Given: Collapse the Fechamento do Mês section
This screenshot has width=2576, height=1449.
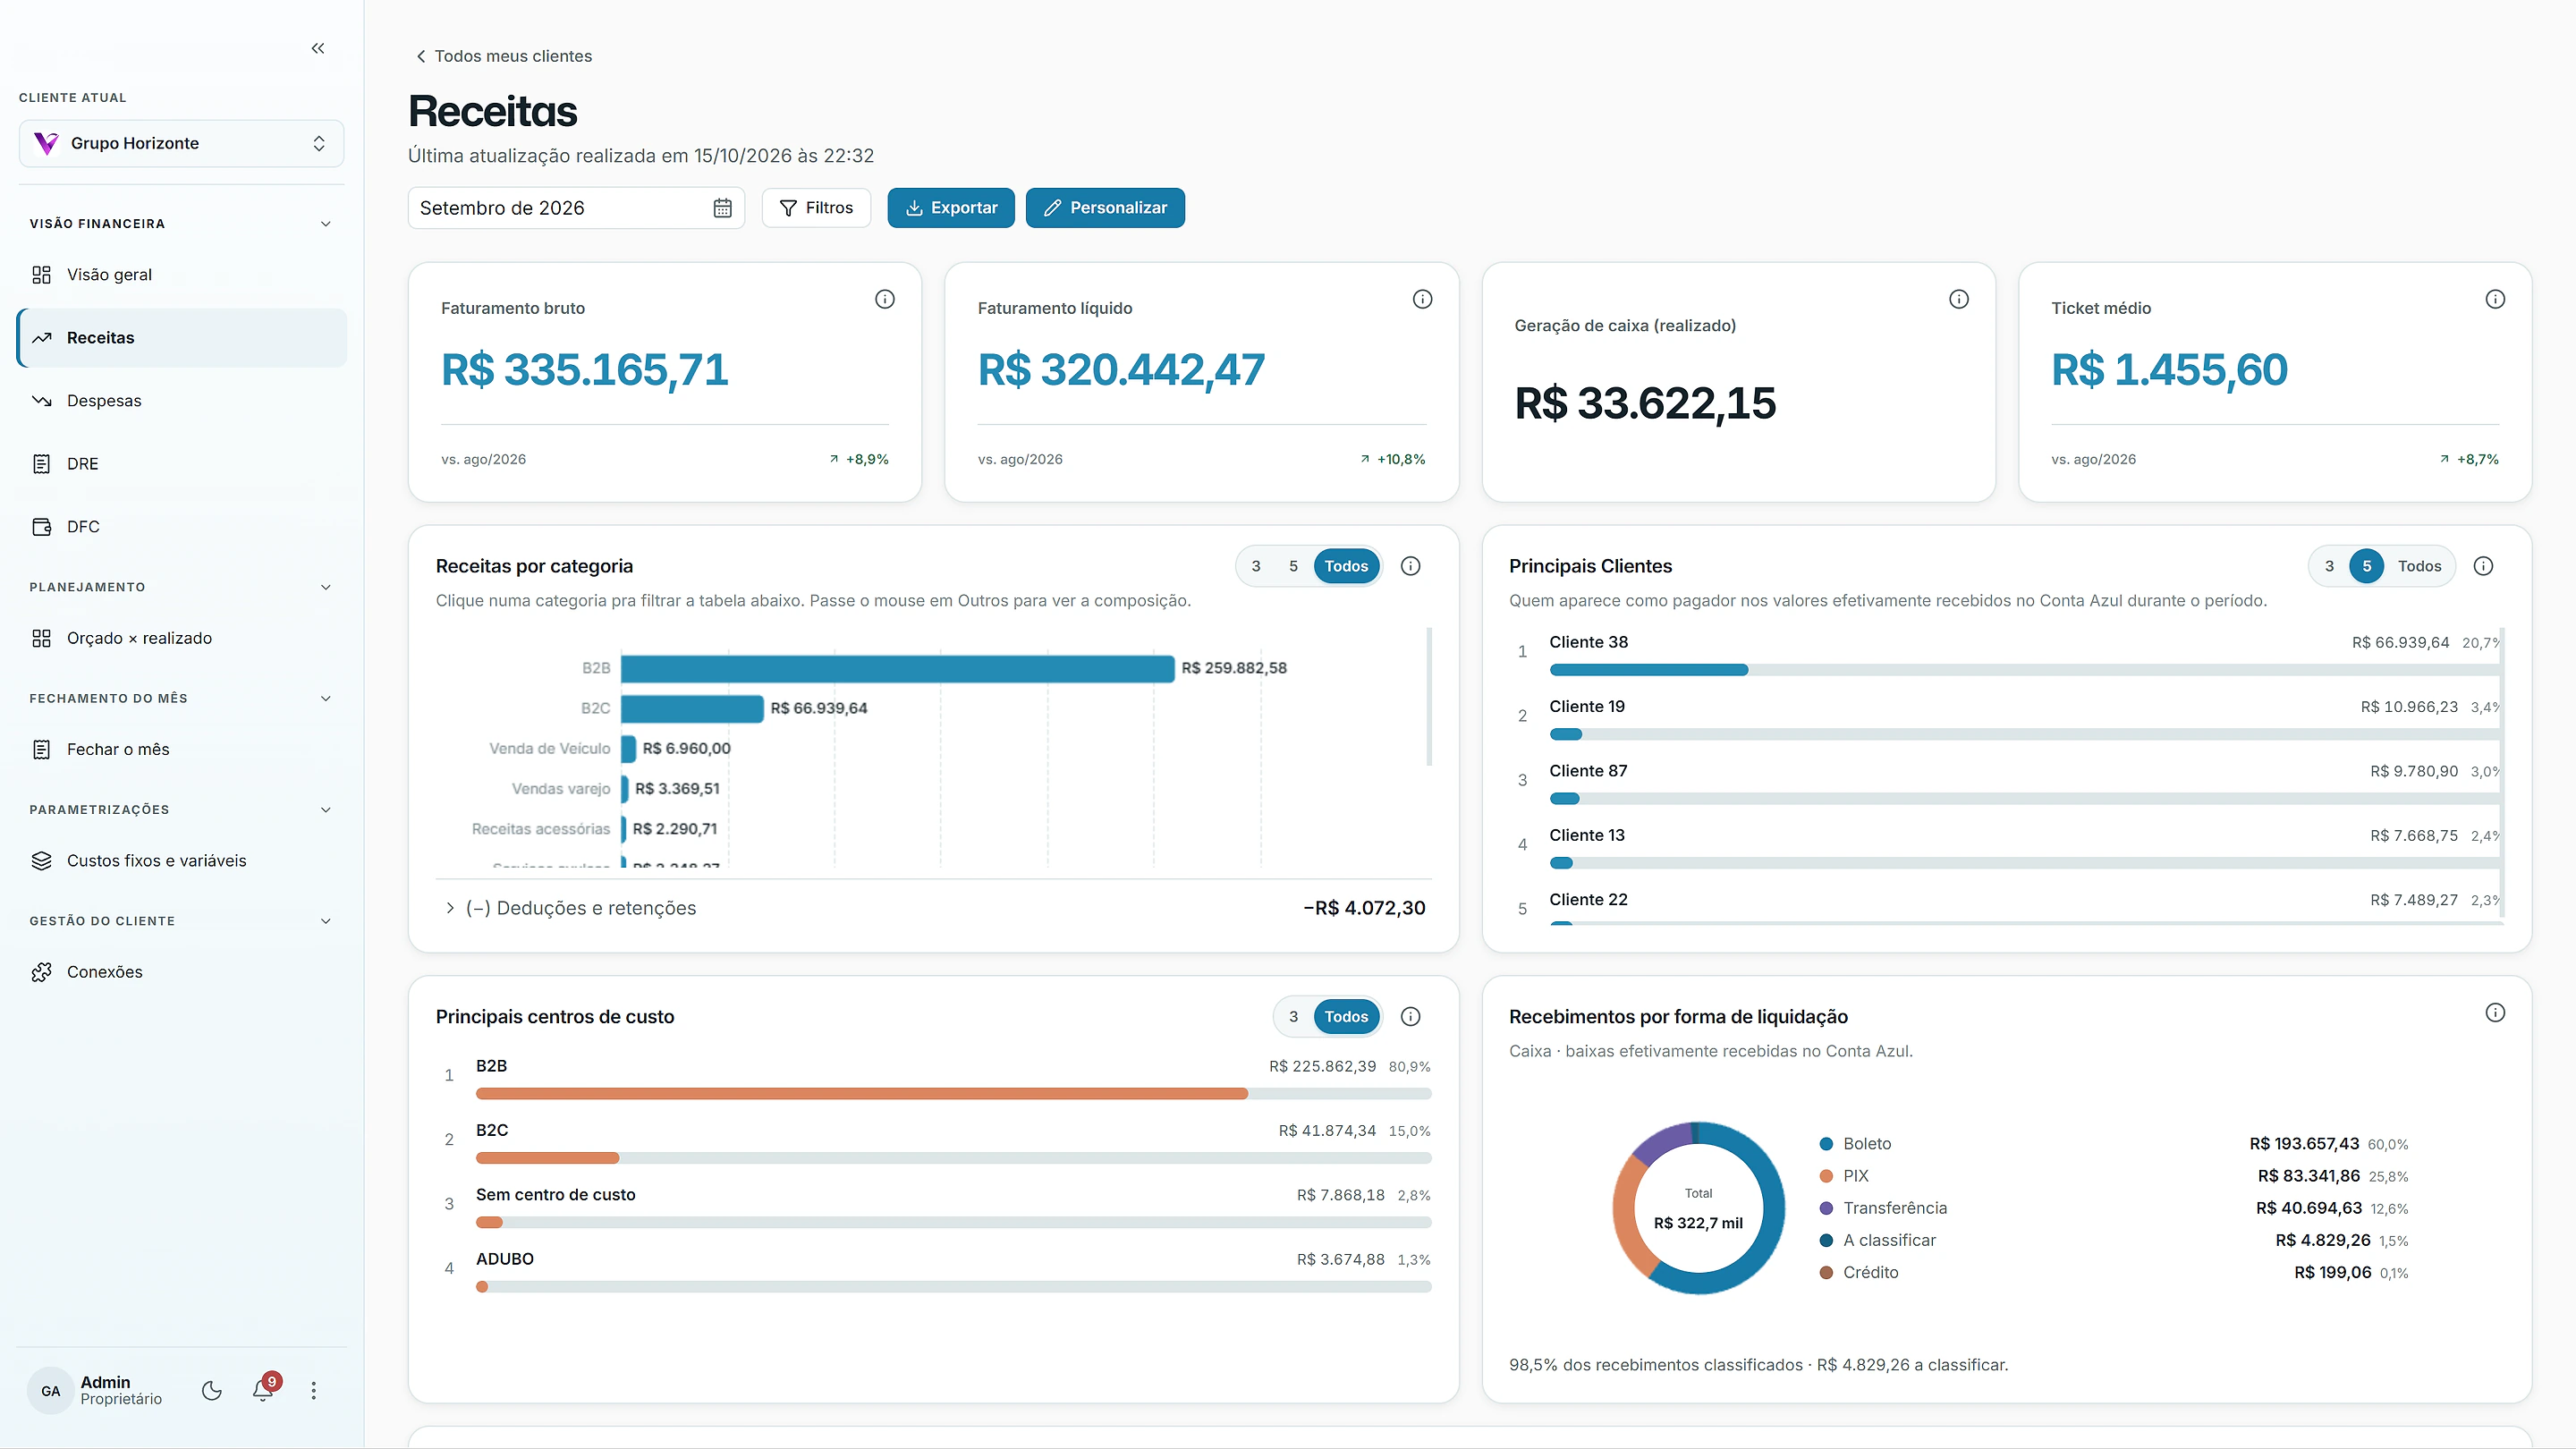Looking at the screenshot, I should tap(325, 699).
